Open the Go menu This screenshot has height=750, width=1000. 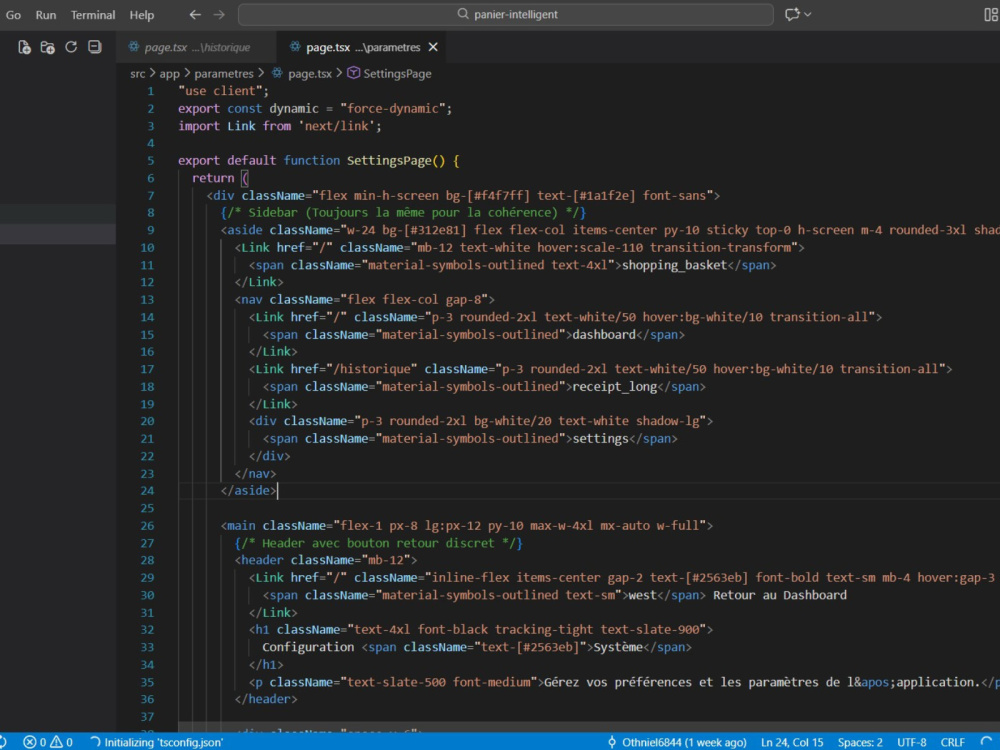pos(13,15)
